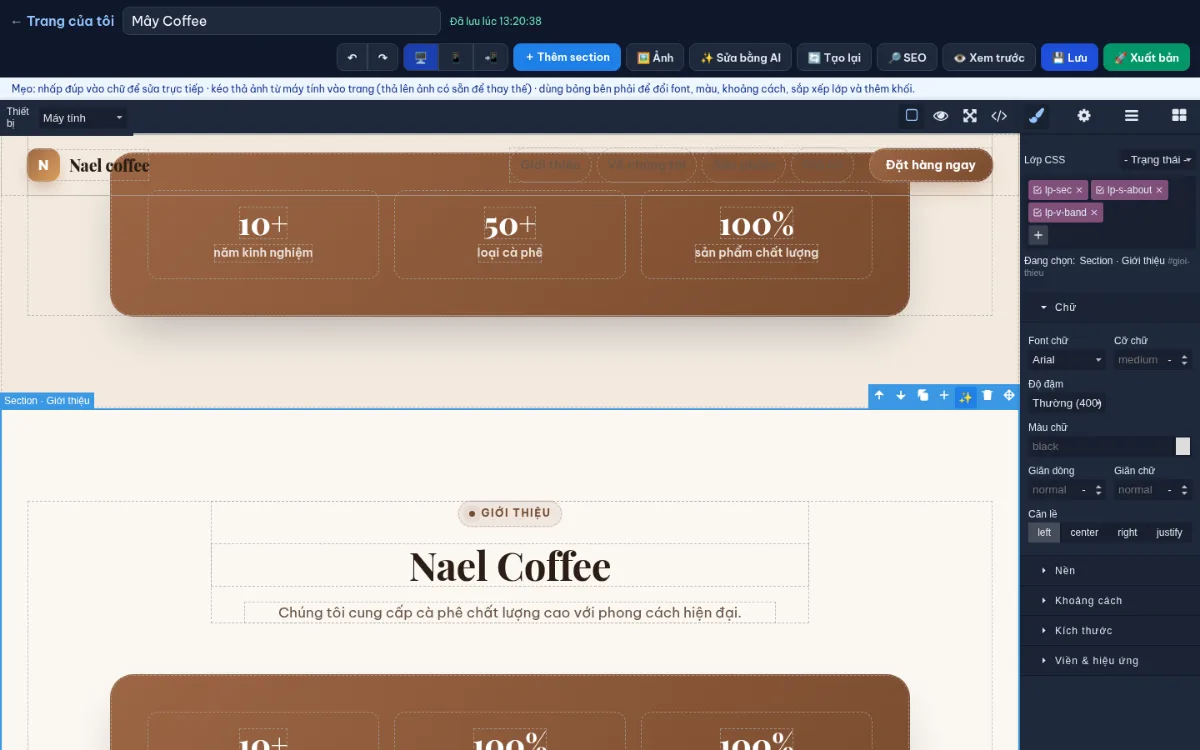Image resolution: width=1200 pixels, height=750 pixels.
Task: Collapse the Chữ section
Action: 1110,307
